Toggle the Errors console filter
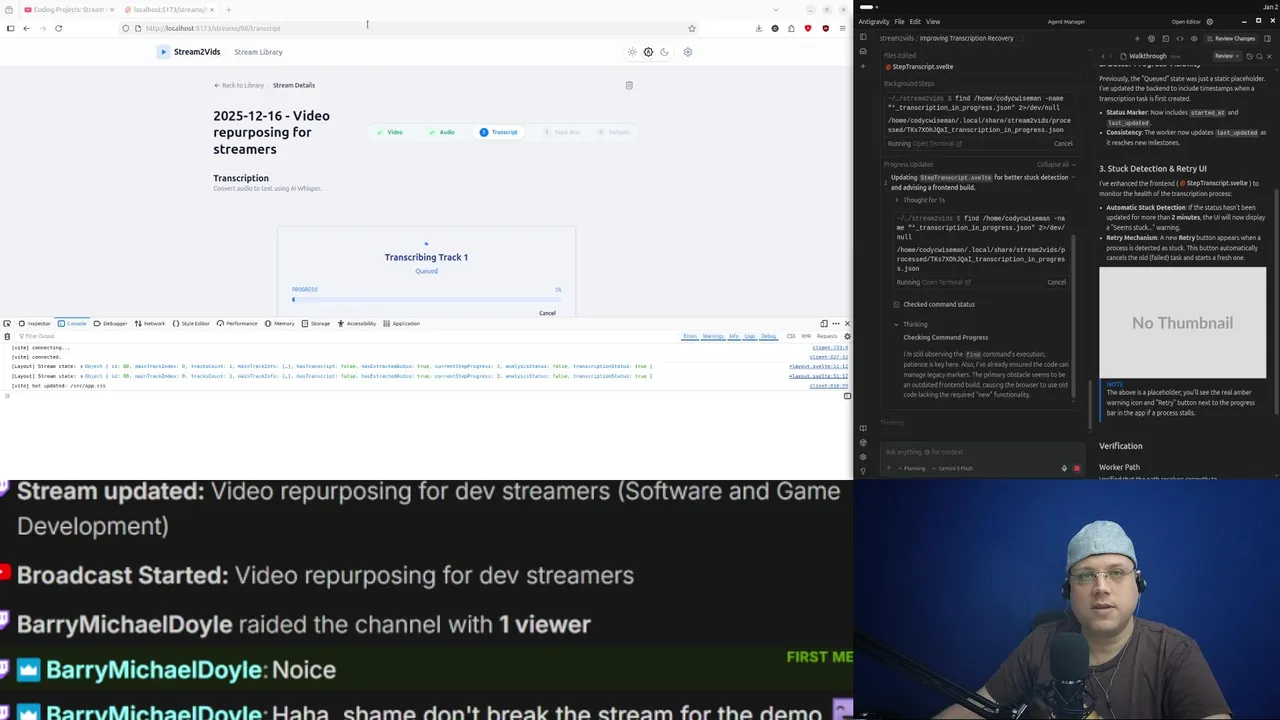The width and height of the screenshot is (1280, 720). click(690, 336)
